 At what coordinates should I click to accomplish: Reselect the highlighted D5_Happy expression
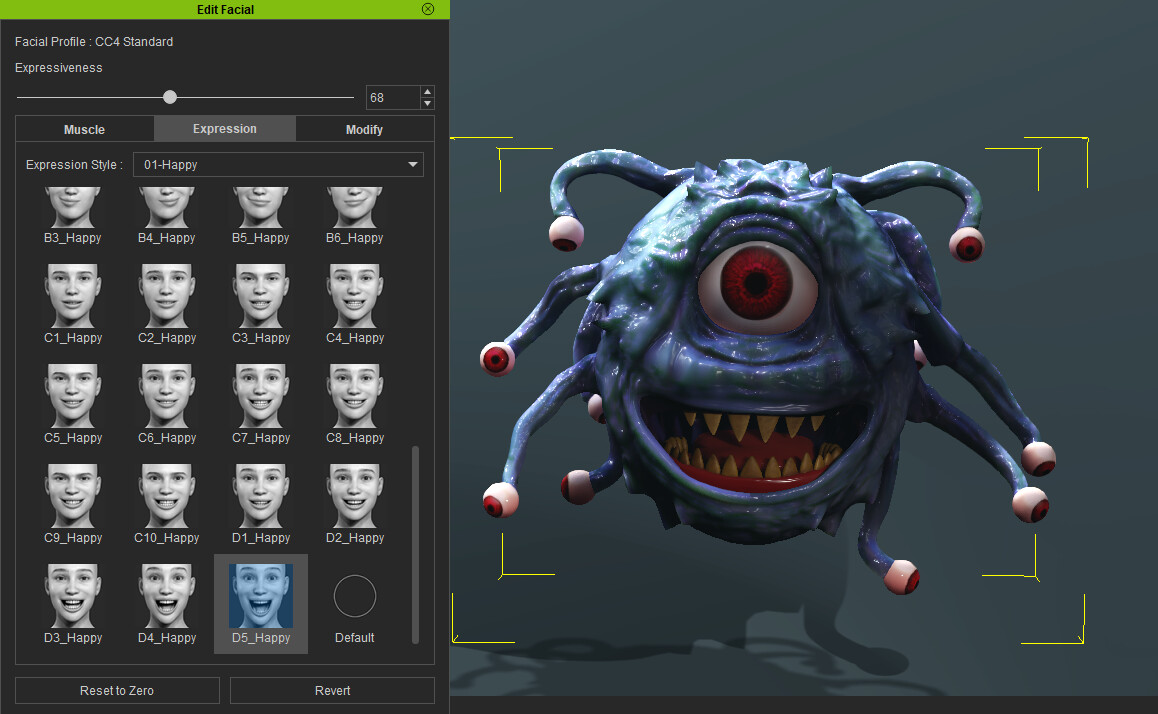click(261, 595)
